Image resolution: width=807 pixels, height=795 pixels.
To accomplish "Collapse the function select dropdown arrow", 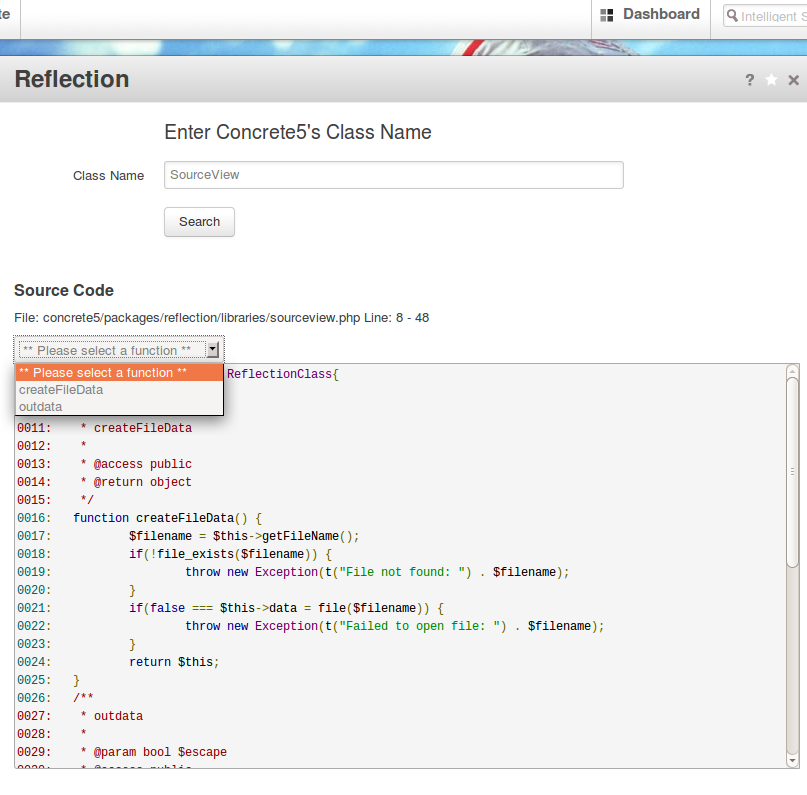I will click(x=213, y=350).
